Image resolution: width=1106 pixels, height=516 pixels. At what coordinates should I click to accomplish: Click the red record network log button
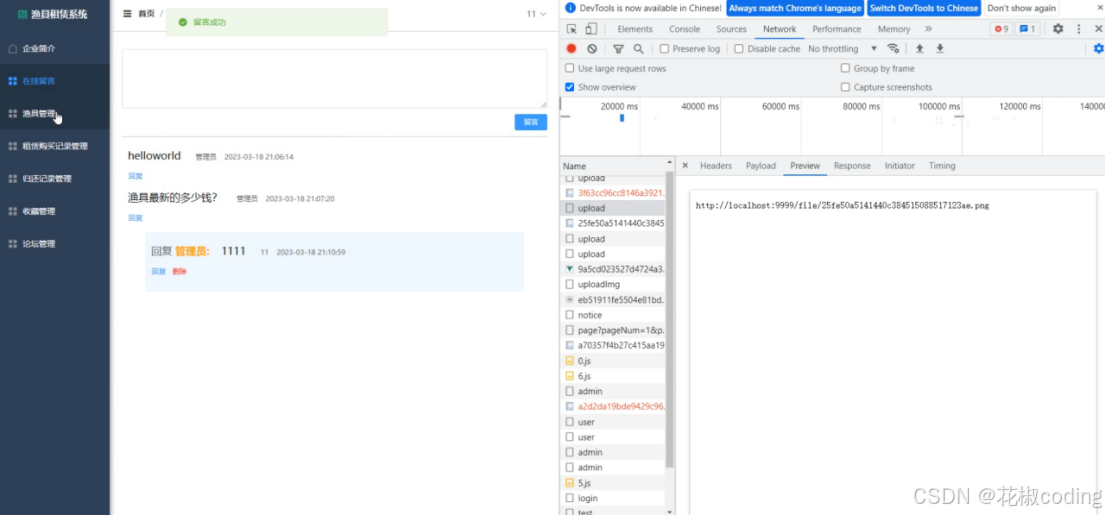click(571, 49)
